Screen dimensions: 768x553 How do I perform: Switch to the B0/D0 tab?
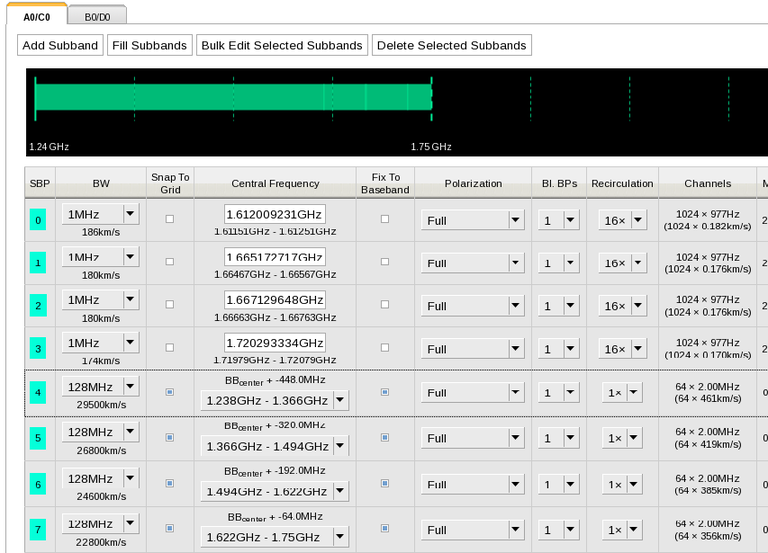point(97,14)
